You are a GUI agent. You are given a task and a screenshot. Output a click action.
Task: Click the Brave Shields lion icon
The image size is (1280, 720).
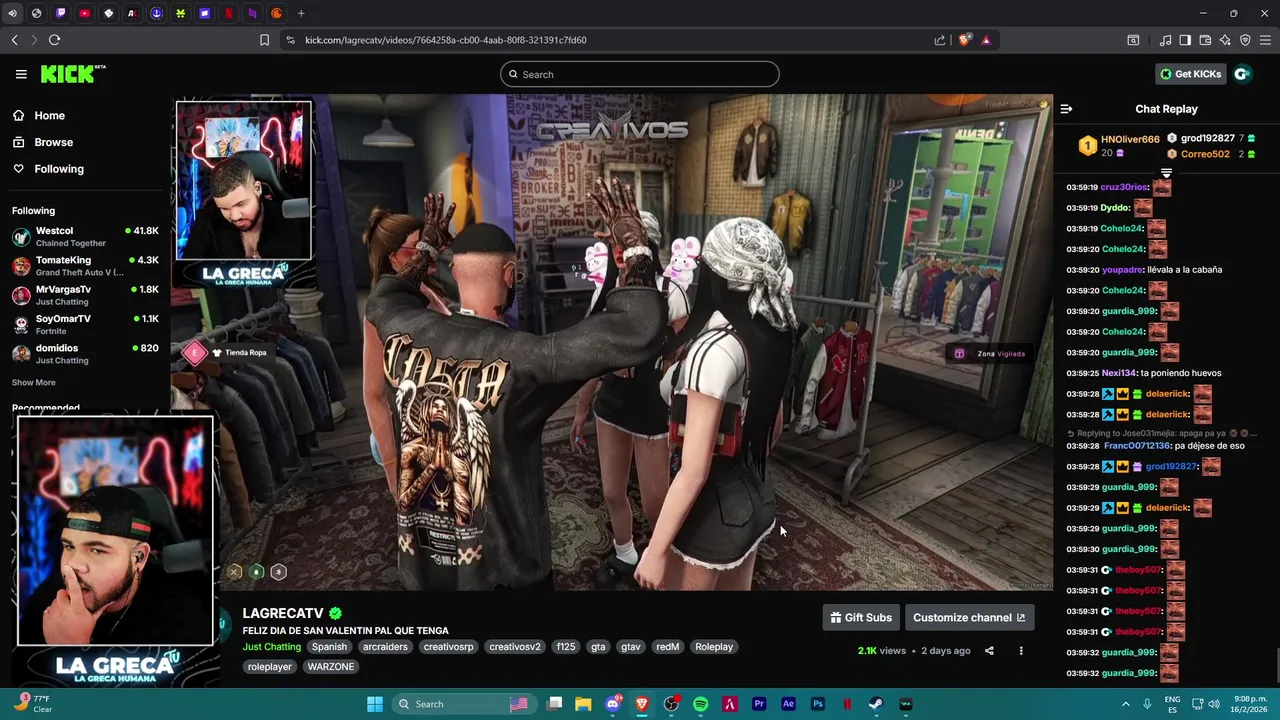[964, 40]
